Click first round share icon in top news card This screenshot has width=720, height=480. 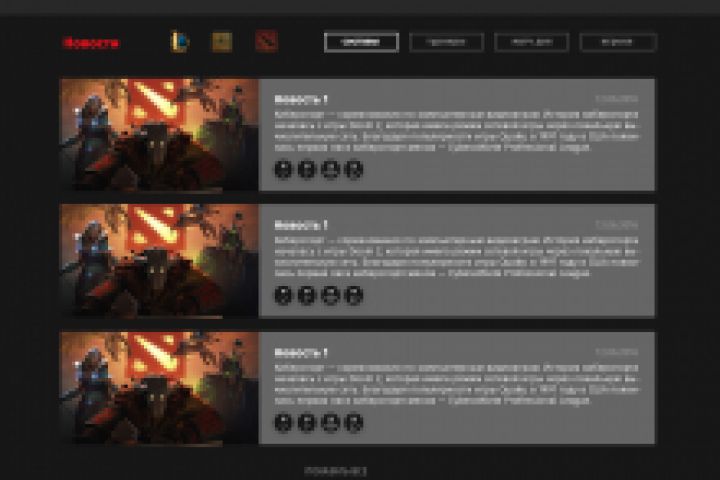[283, 169]
